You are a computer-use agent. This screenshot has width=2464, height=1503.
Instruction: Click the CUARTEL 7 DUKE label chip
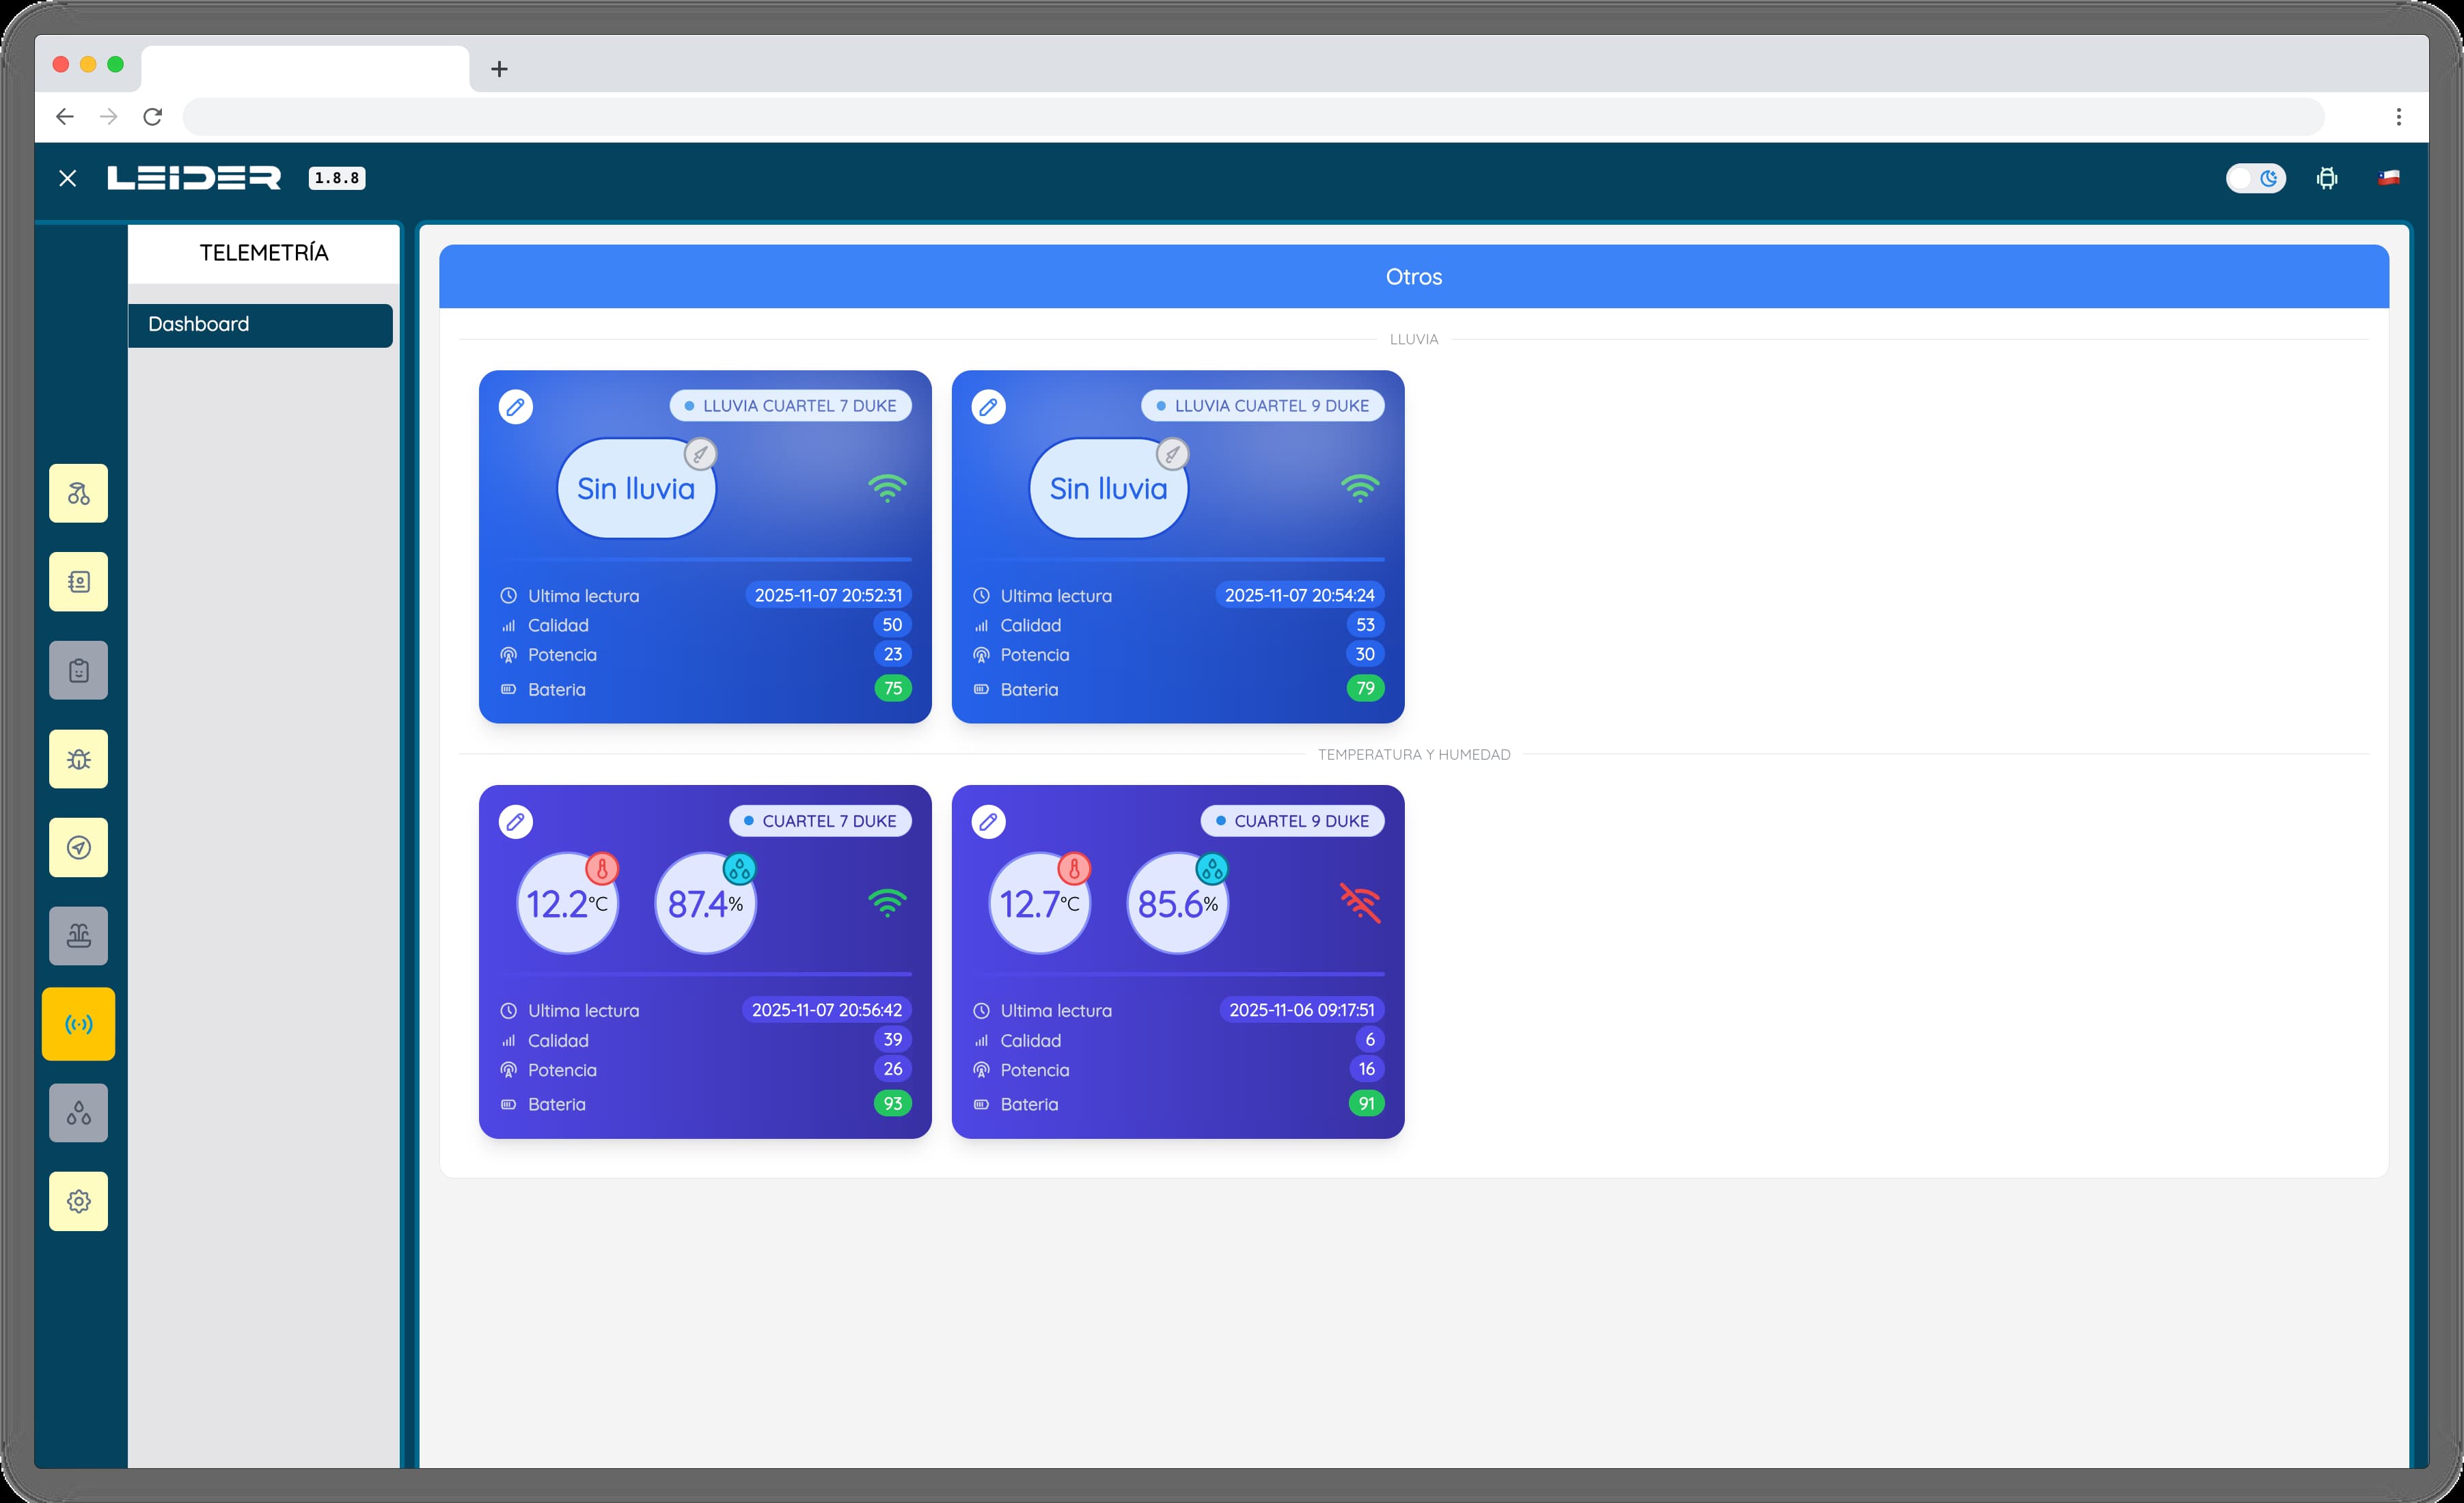pos(820,821)
